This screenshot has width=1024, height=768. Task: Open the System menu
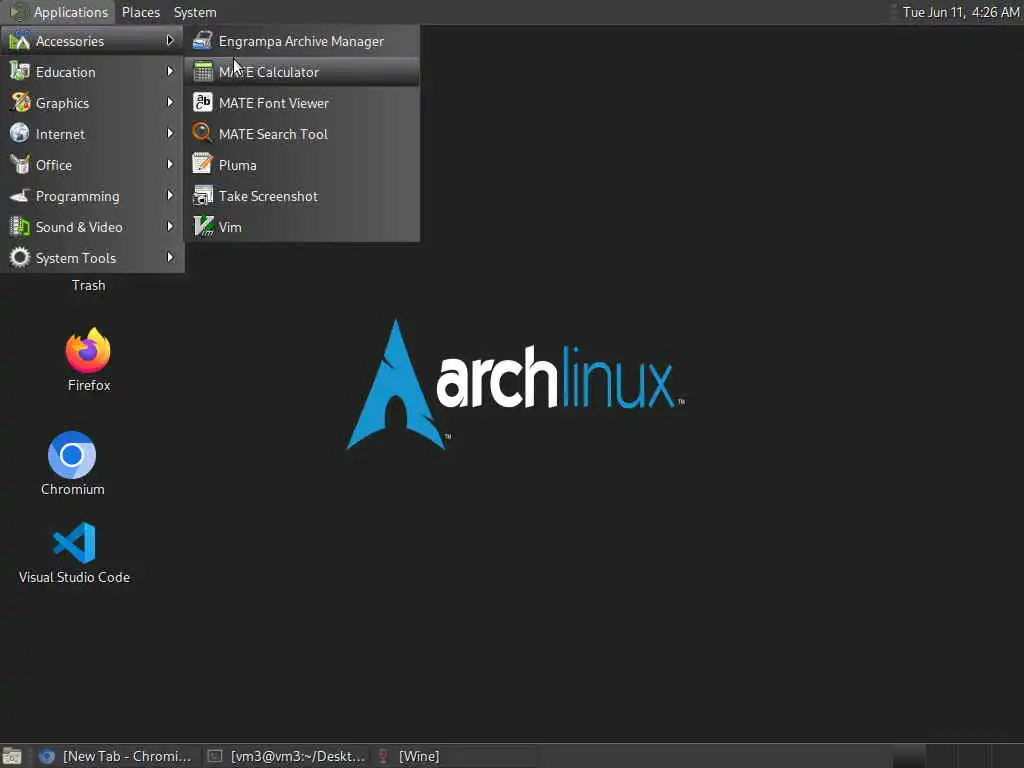pos(195,12)
